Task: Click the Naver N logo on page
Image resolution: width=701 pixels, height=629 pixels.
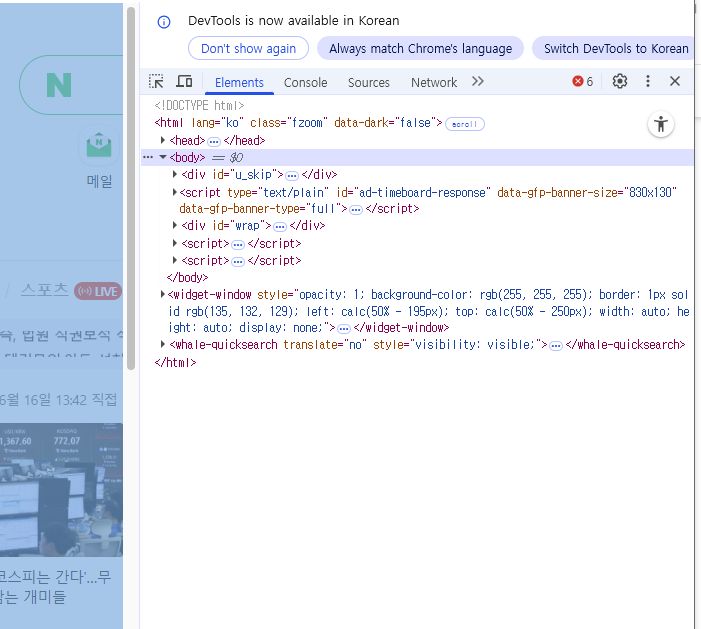Action: tap(59, 85)
